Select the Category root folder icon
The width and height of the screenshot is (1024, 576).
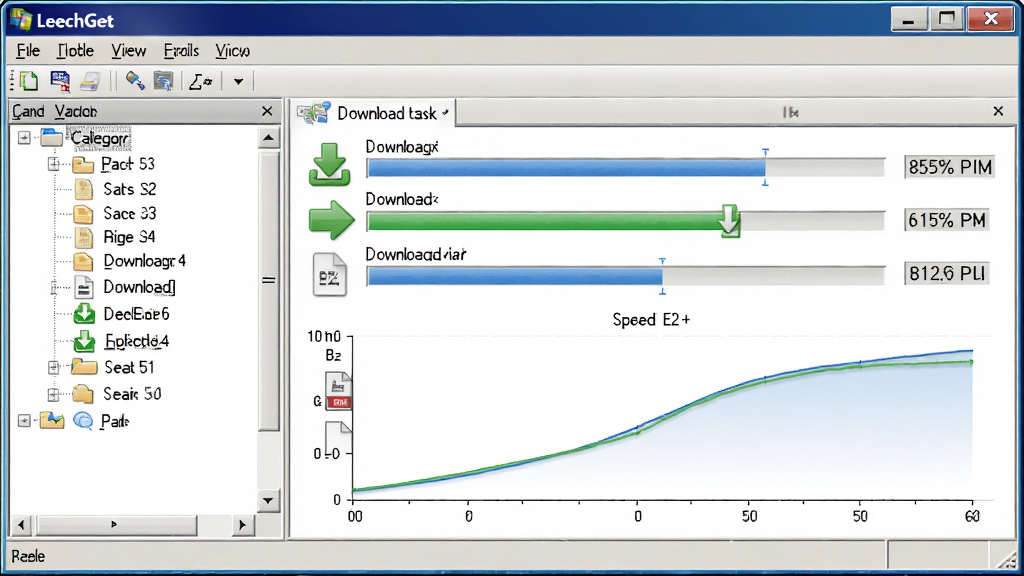[x=52, y=138]
